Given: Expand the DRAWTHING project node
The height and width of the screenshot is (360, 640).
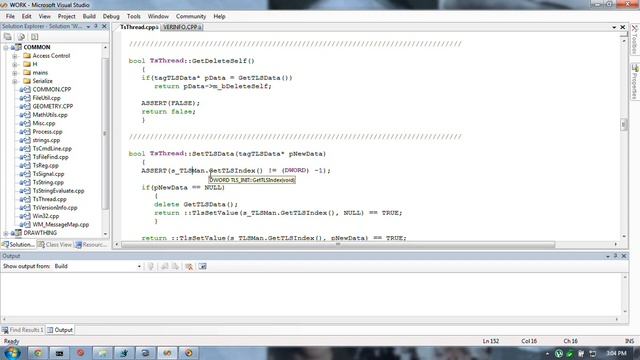Looking at the screenshot, I should click(x=6, y=233).
